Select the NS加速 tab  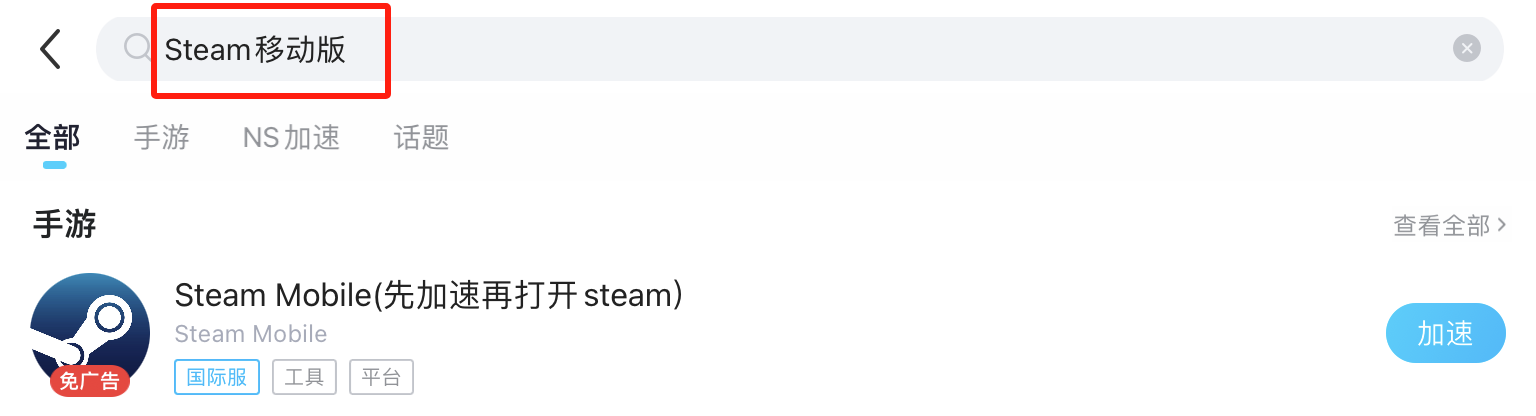click(x=291, y=137)
